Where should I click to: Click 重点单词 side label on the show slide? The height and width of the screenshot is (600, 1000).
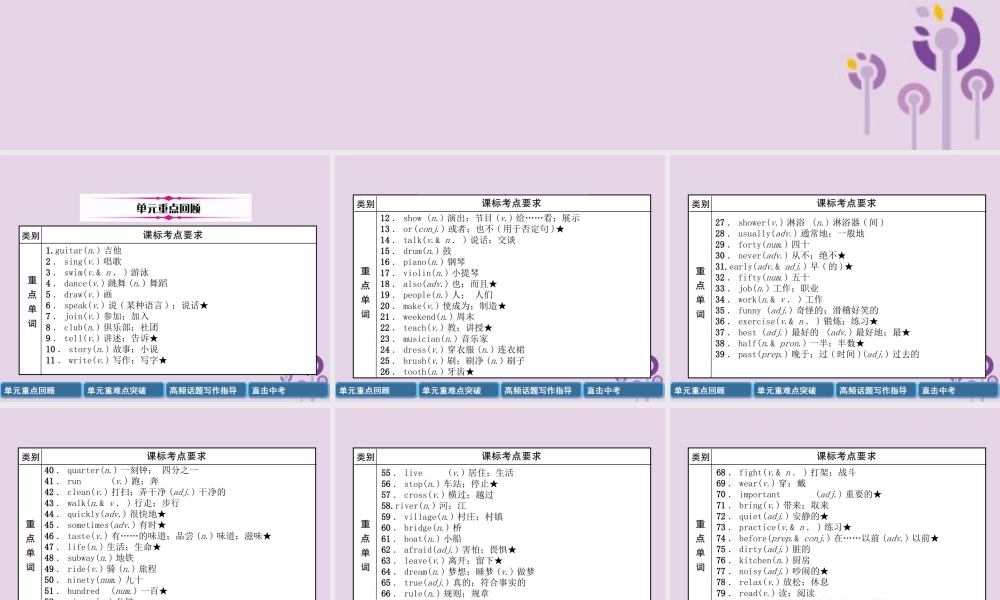(365, 293)
